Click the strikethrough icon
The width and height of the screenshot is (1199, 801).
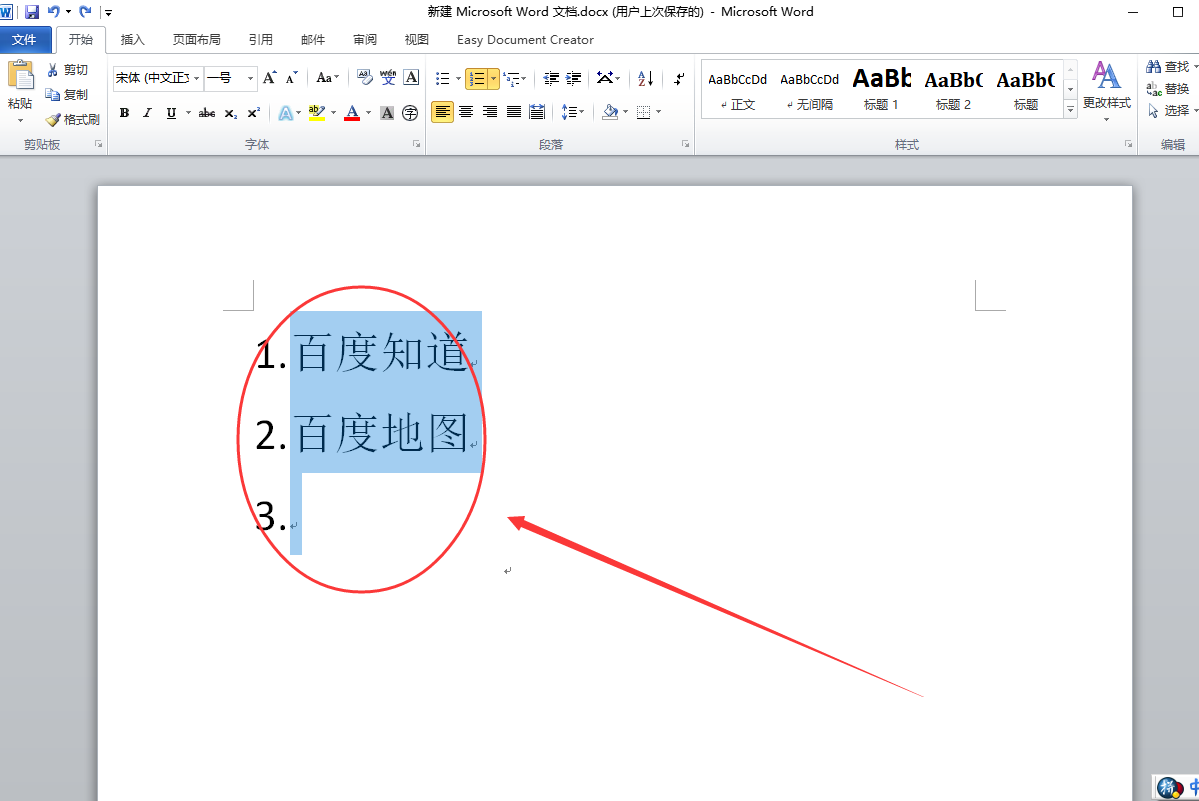206,112
